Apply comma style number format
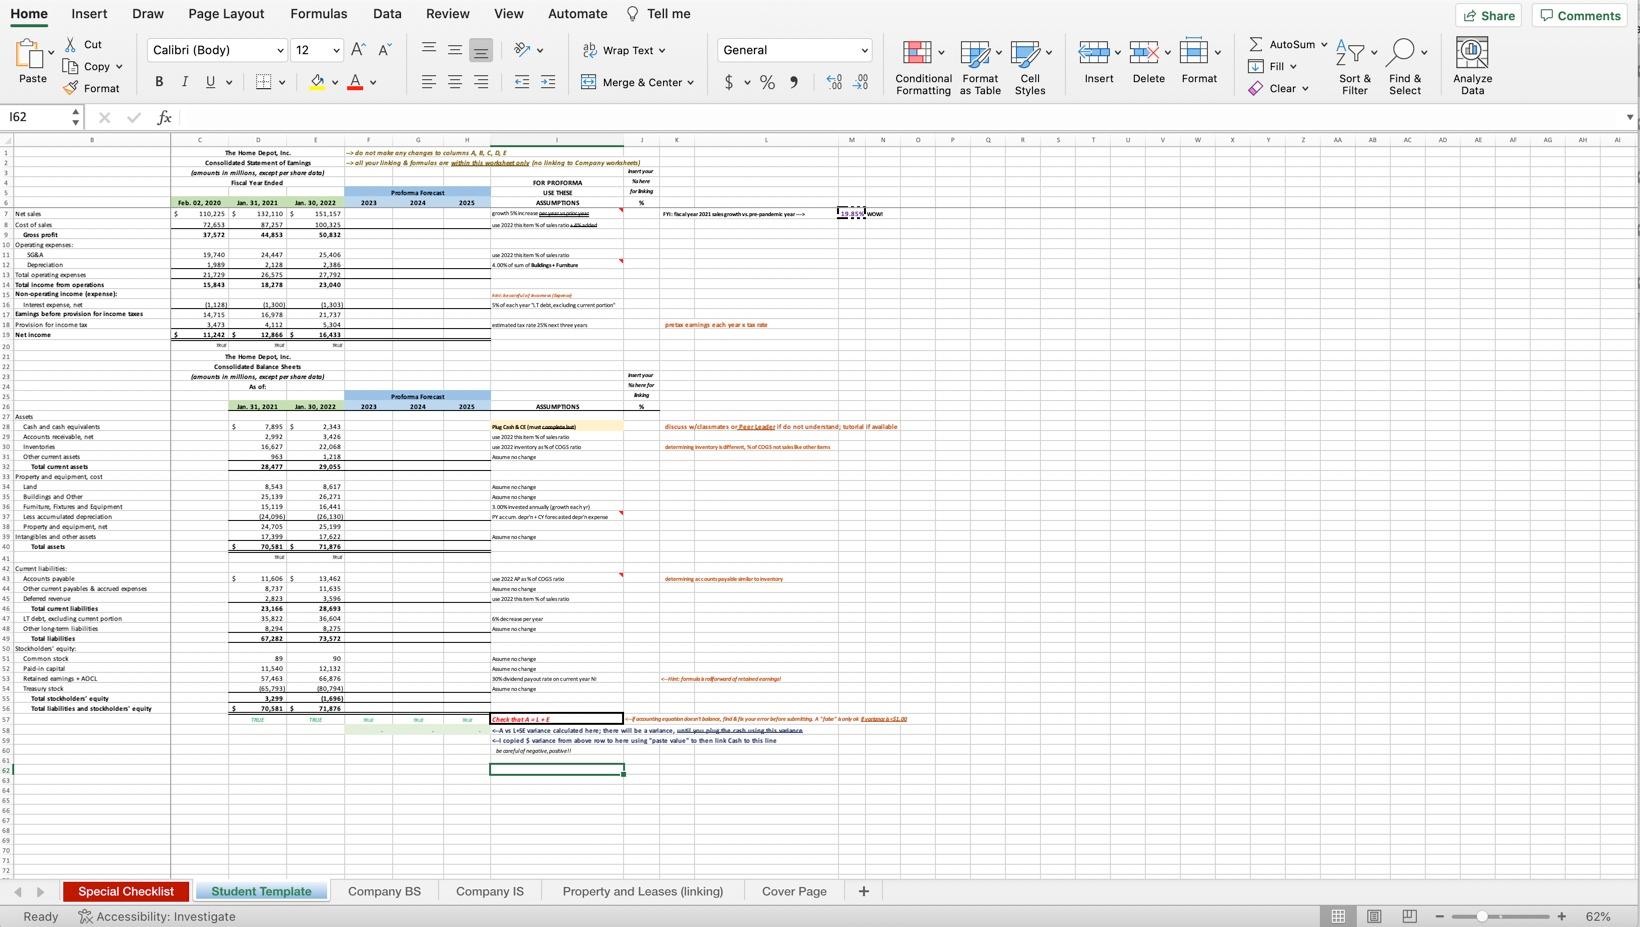The image size is (1640, 927). click(794, 82)
